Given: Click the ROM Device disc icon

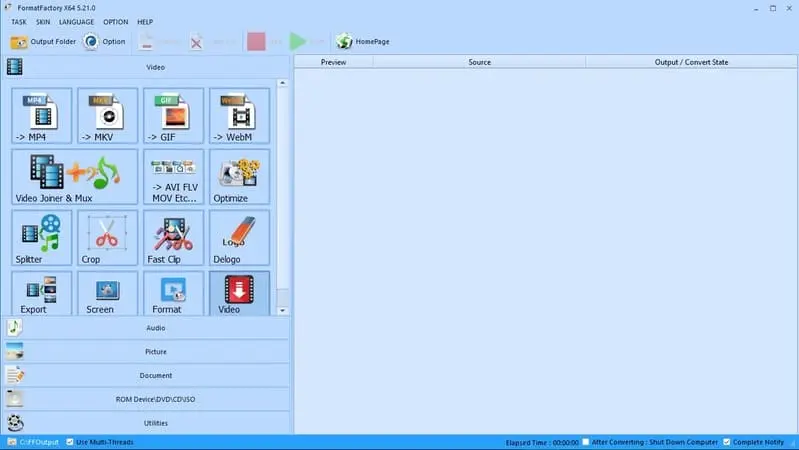Looking at the screenshot, I should [15, 399].
